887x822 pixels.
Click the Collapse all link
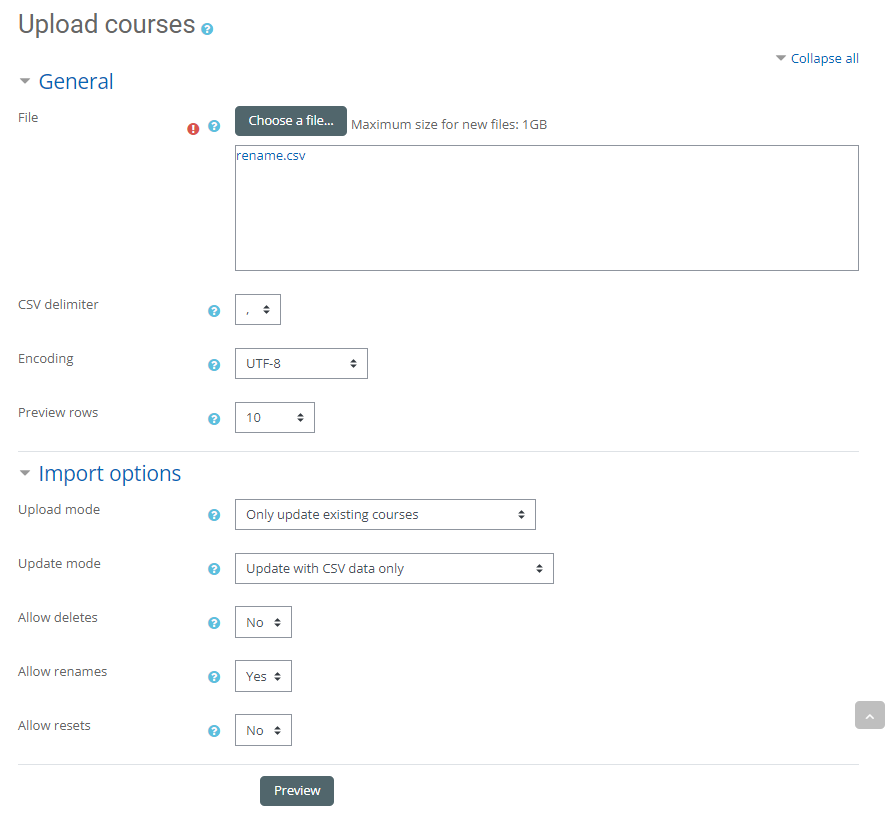point(824,59)
